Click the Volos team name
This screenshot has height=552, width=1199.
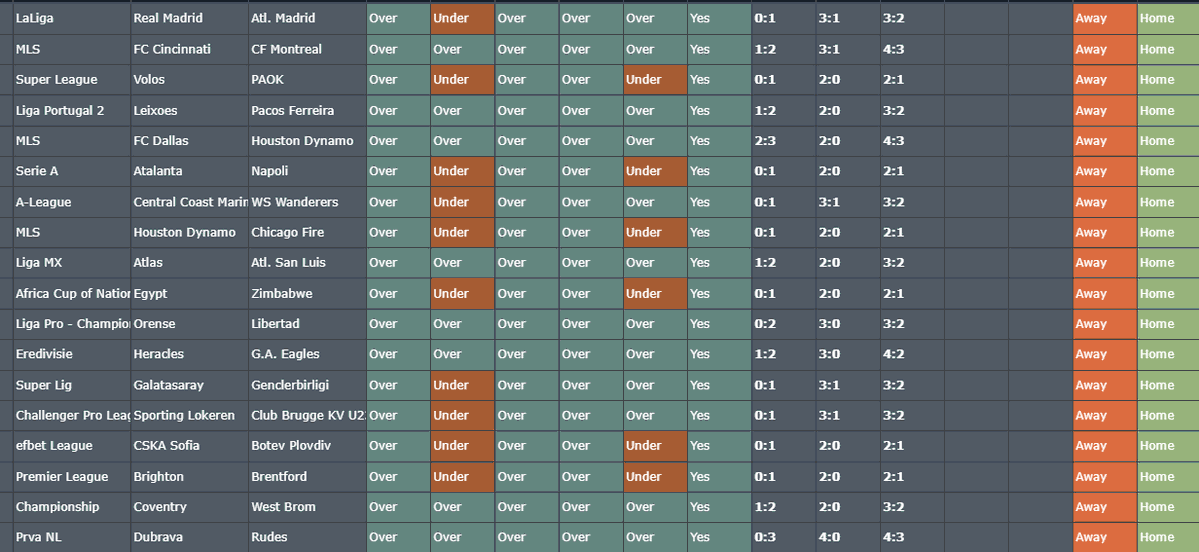pyautogui.click(x=149, y=80)
